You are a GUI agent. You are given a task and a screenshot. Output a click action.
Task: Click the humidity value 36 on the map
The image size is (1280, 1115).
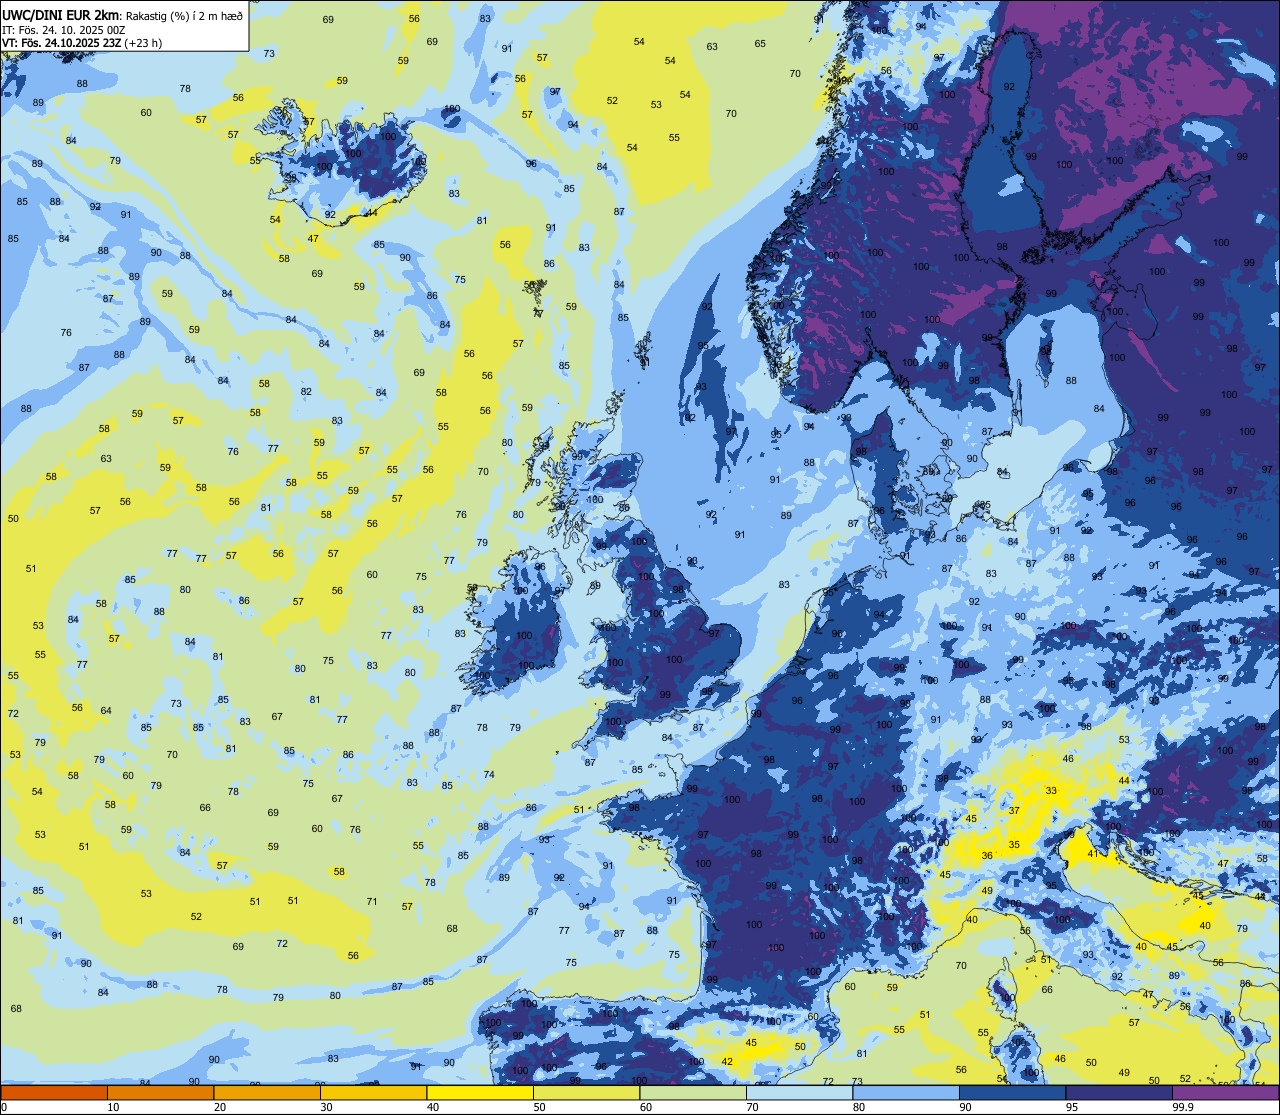987,855
